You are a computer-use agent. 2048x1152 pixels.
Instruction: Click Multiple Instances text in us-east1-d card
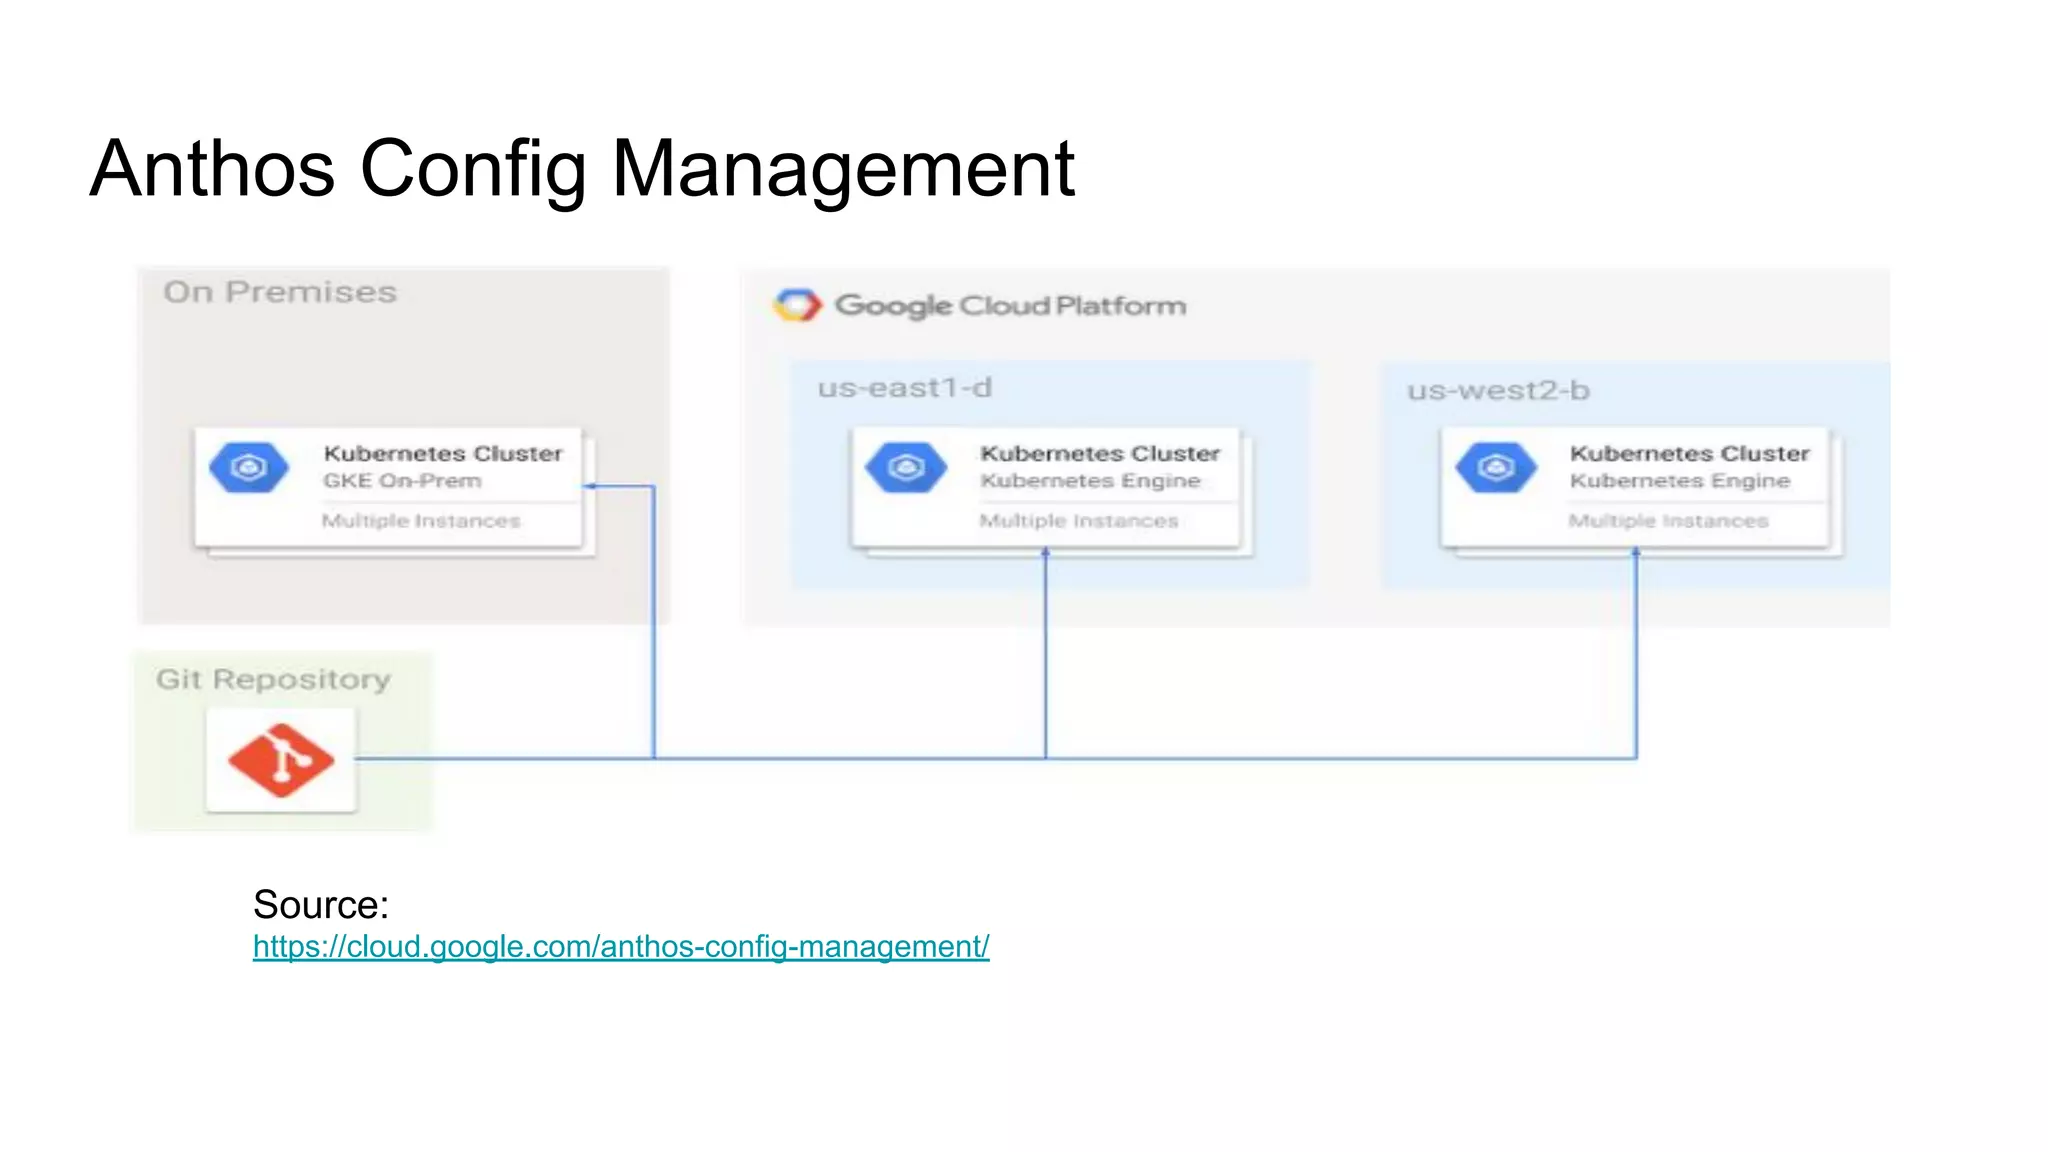1078,521
